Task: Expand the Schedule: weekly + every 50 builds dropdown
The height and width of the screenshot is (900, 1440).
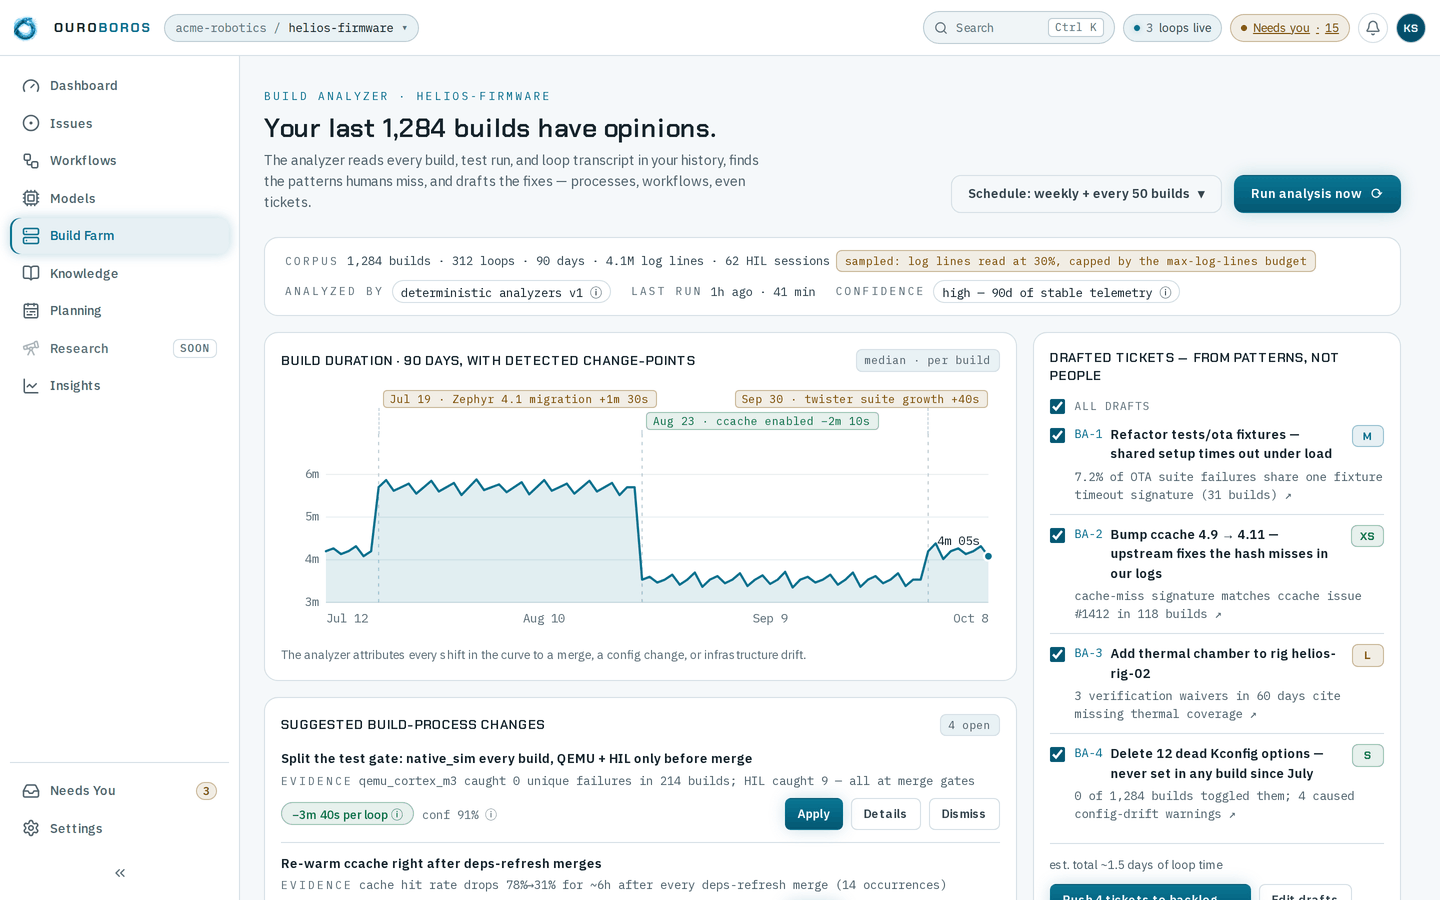Action: 1086,194
